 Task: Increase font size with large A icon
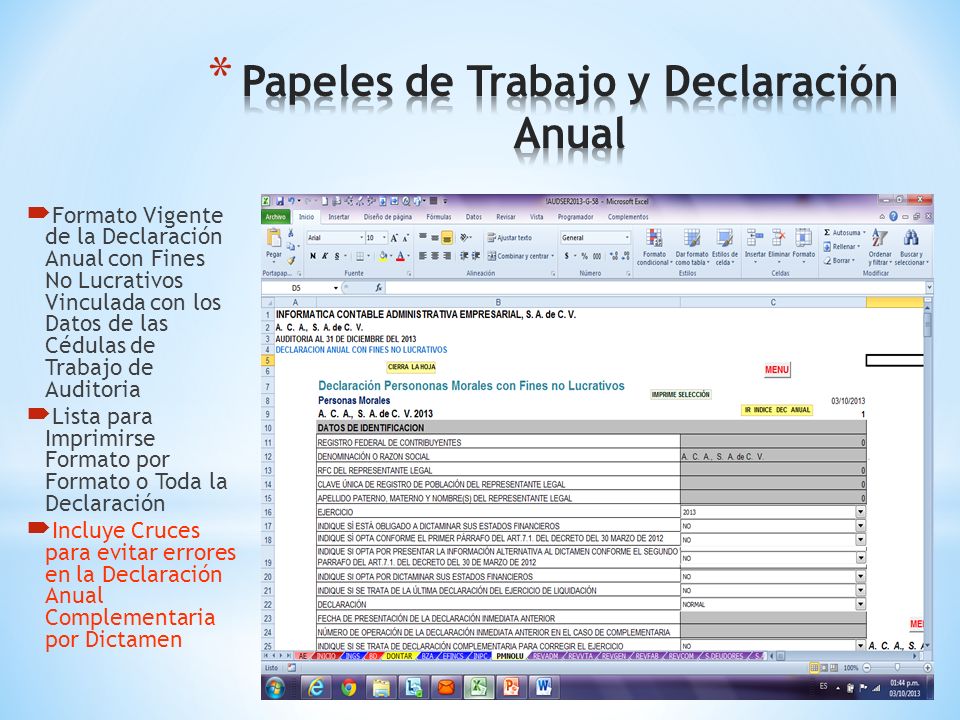[394, 238]
